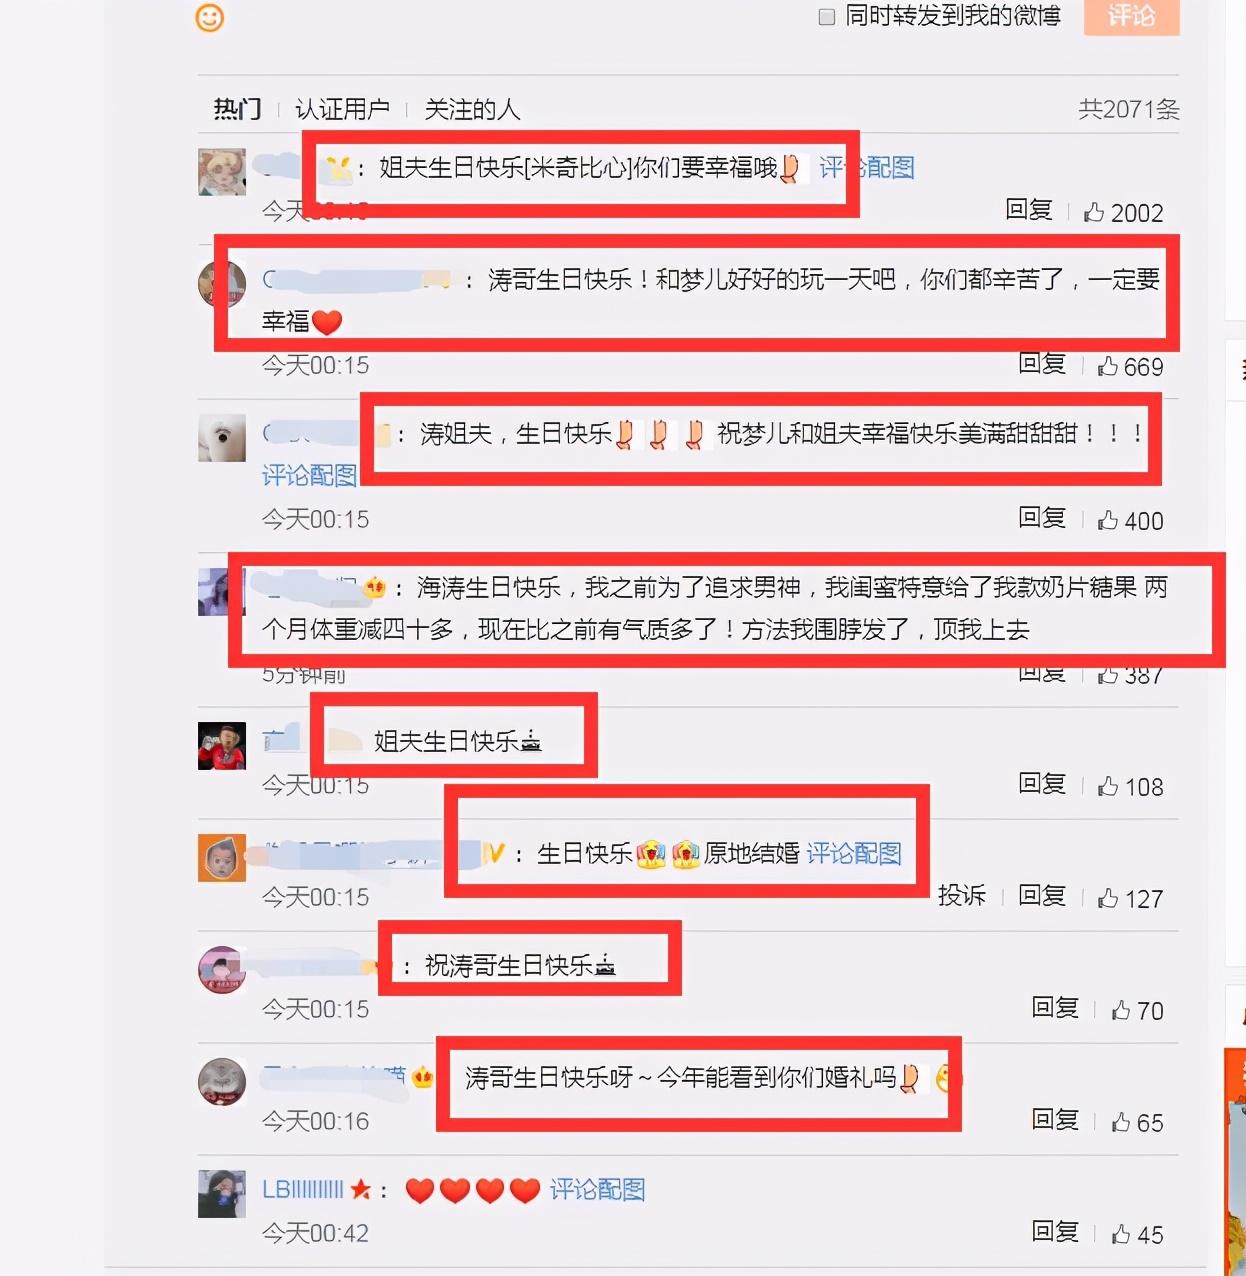Open avatar of top comment user
1246x1276 pixels.
point(222,171)
